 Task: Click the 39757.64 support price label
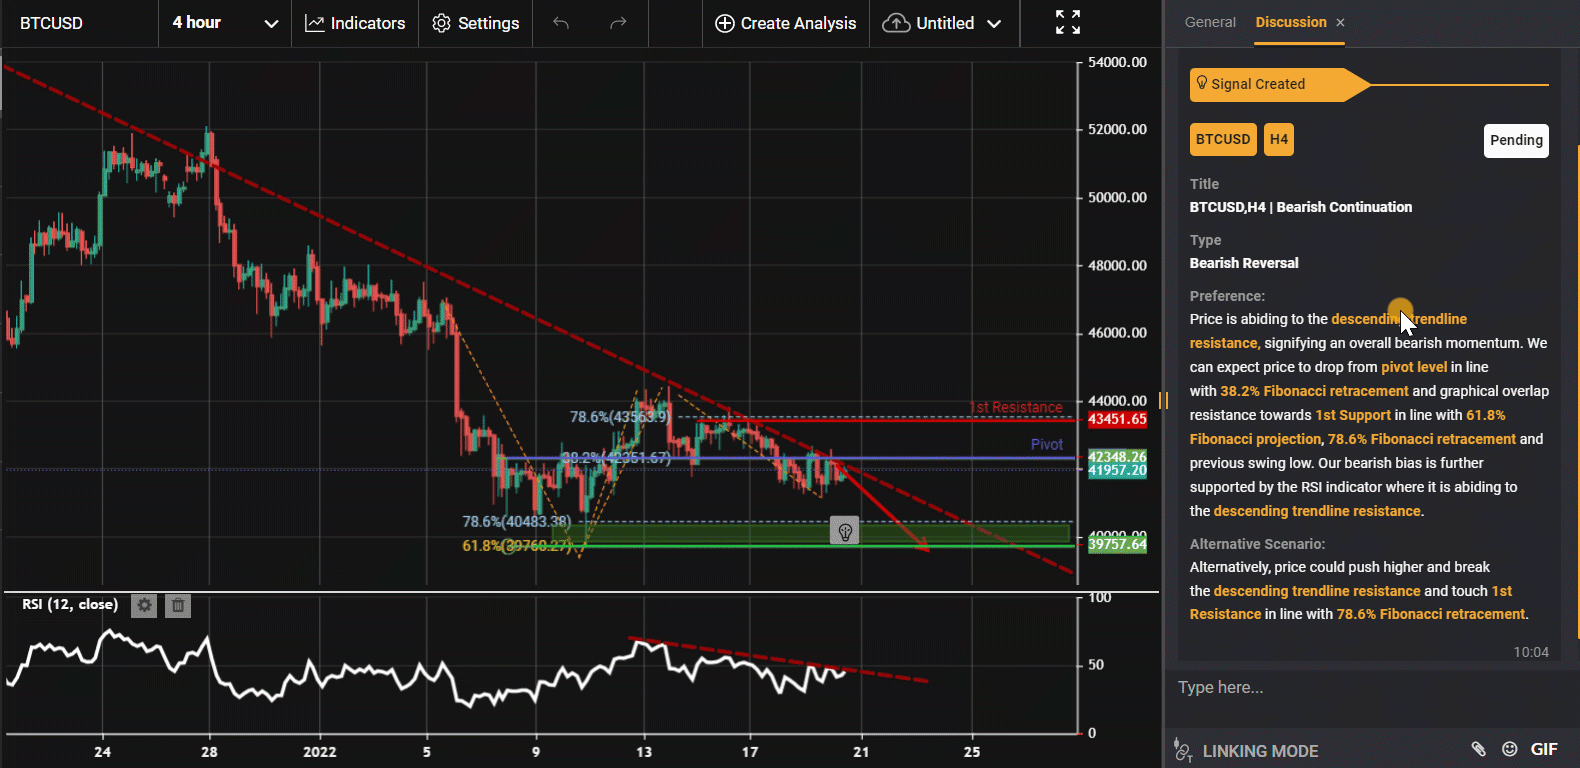[1117, 544]
